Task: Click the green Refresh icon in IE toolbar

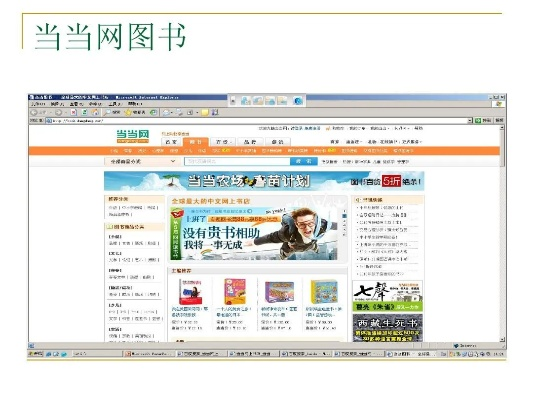Action: tap(85, 112)
